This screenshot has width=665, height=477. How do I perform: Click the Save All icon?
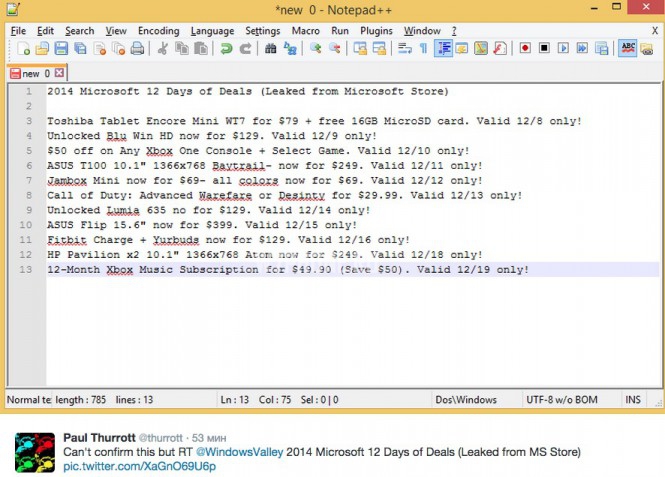click(x=80, y=49)
